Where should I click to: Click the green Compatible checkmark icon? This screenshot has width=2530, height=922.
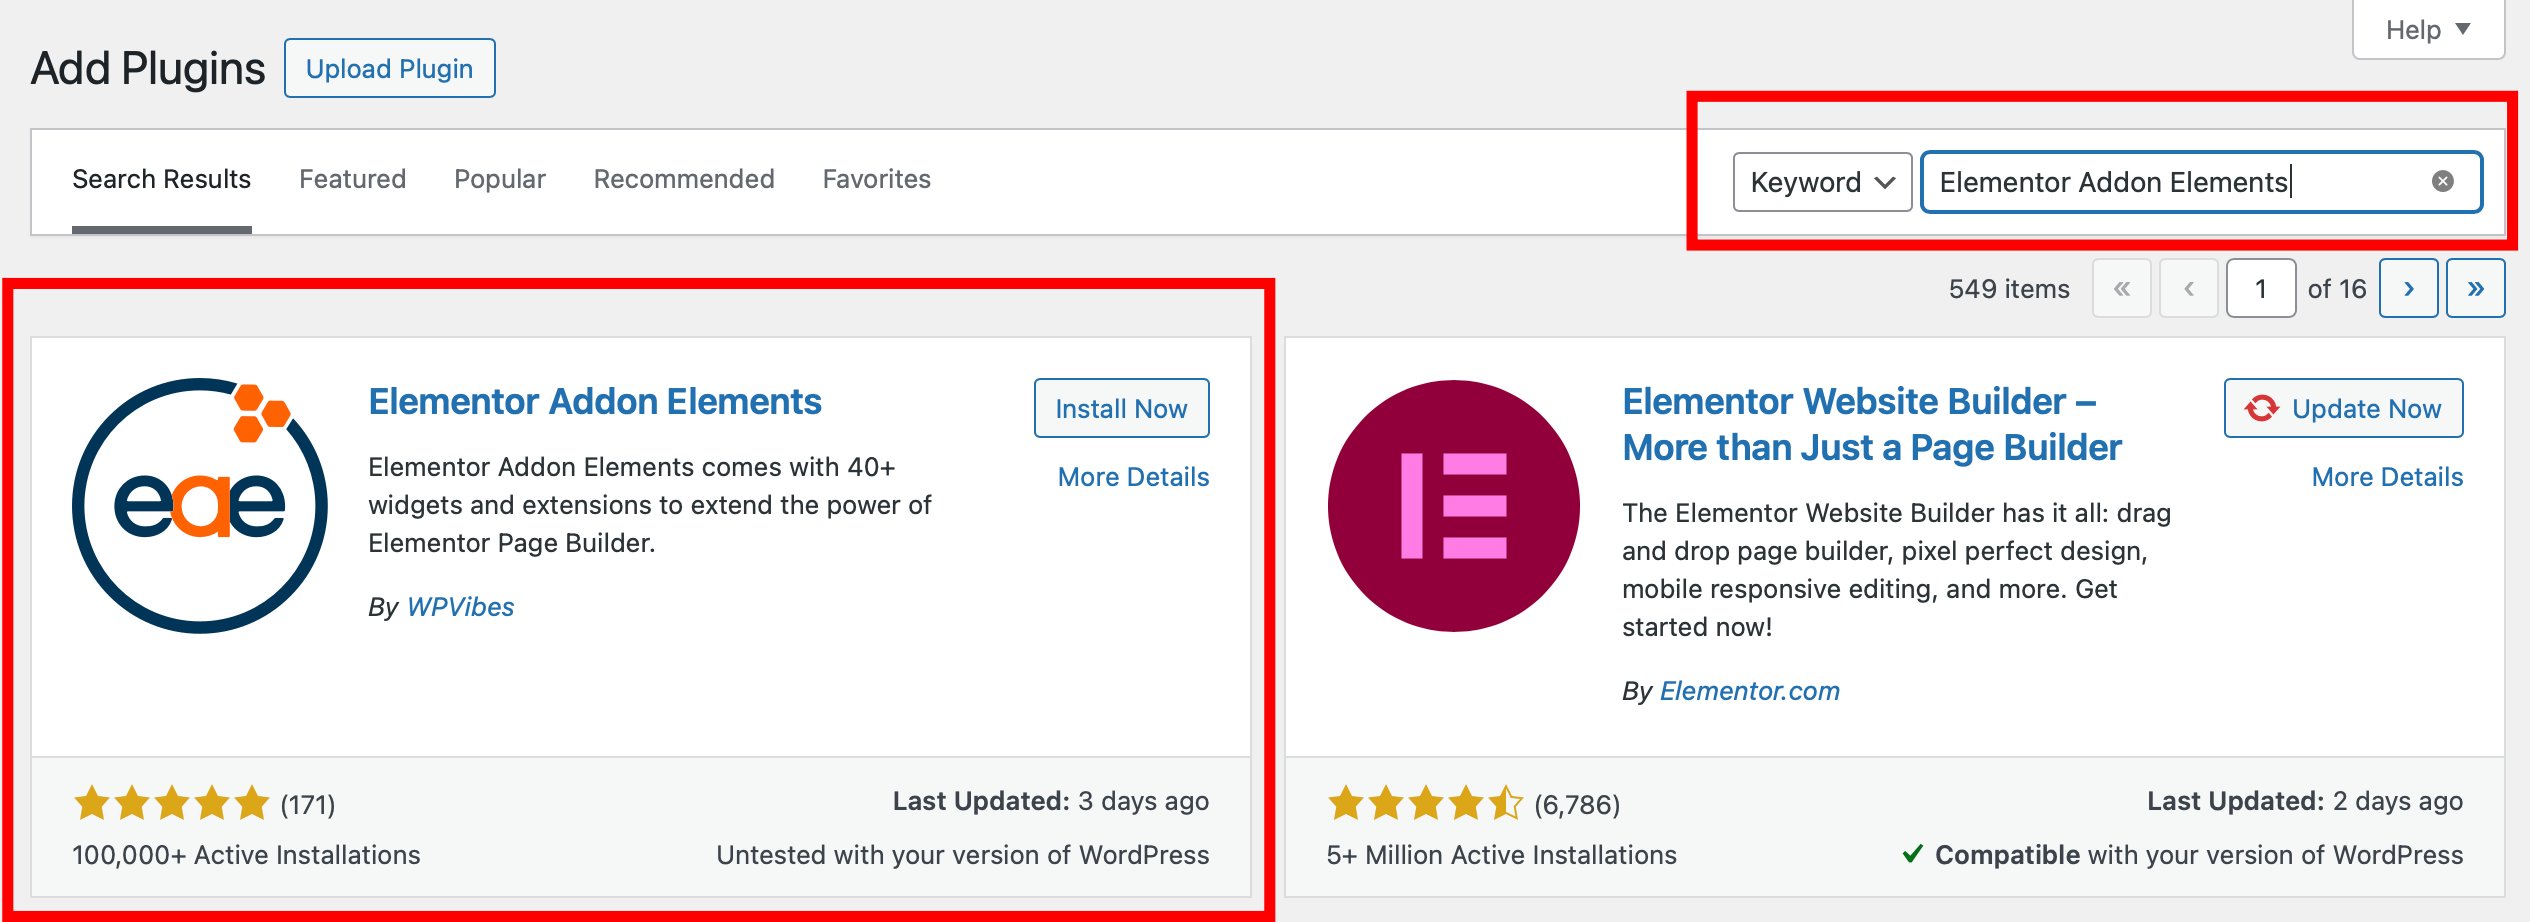click(1913, 855)
